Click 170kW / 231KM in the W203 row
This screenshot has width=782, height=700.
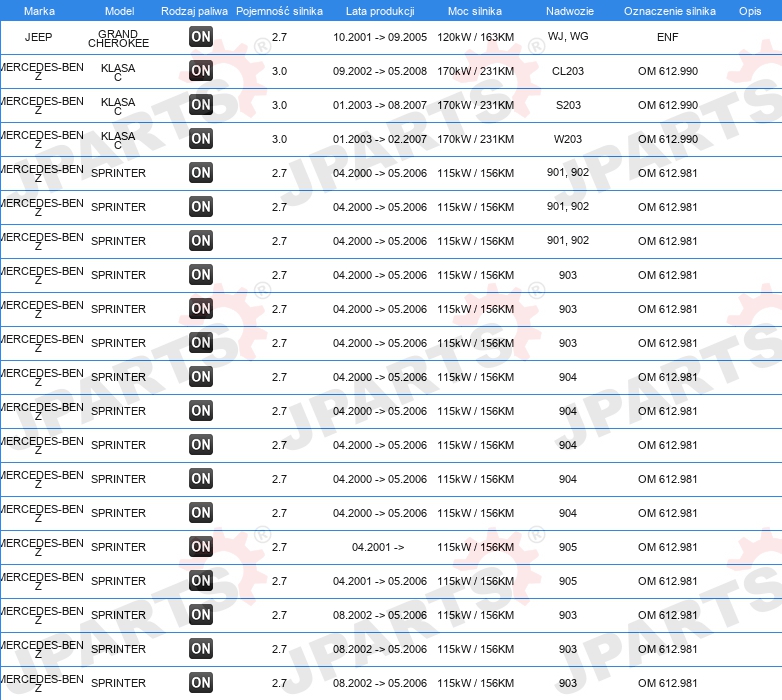(475, 139)
